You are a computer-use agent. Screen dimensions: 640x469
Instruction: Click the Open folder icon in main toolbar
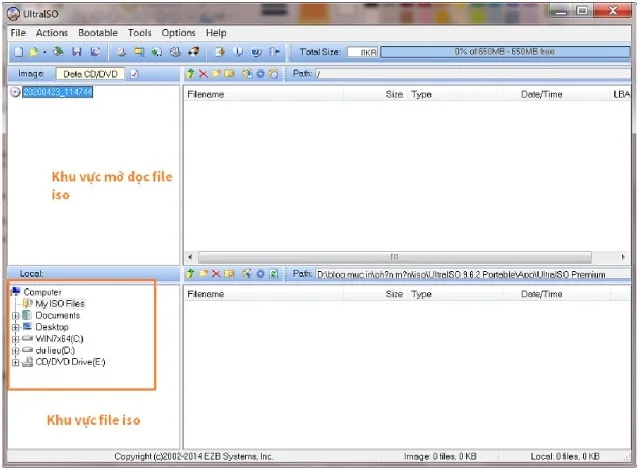(34, 52)
